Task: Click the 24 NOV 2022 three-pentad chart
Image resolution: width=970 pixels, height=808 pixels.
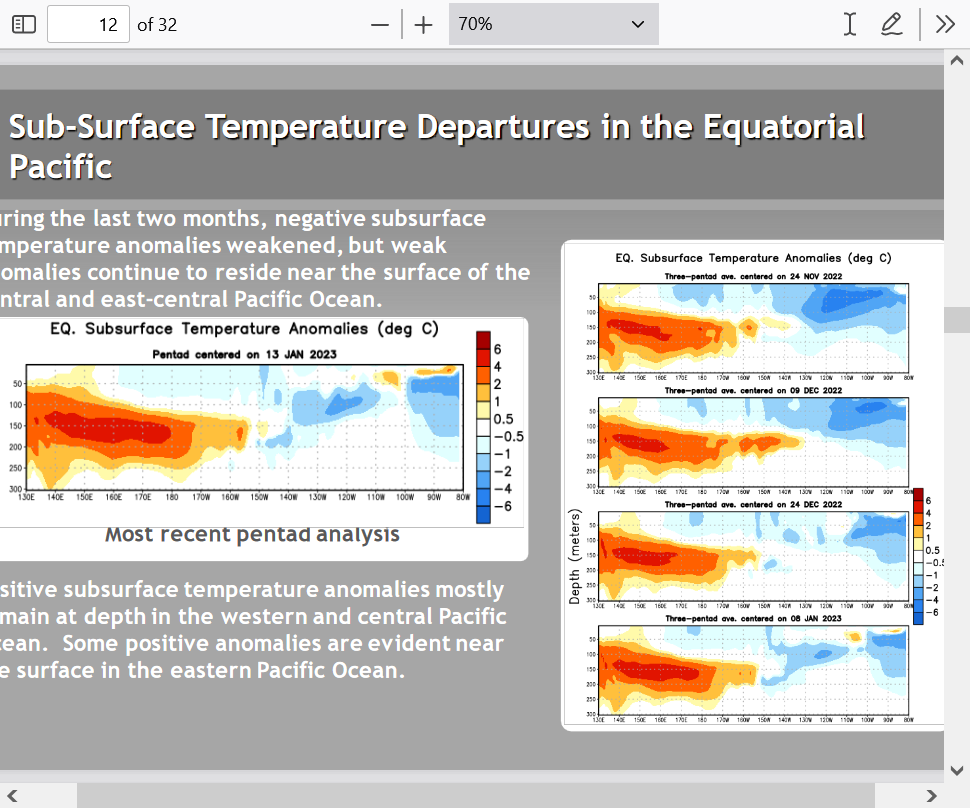Action: [753, 328]
